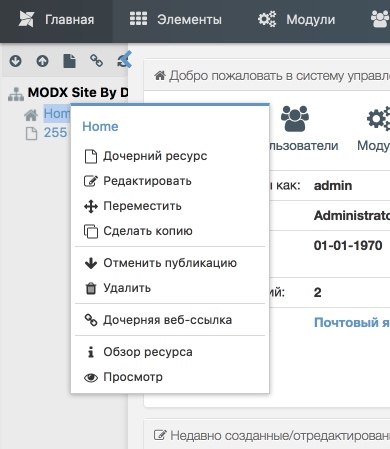Click the eye icon of Просмотр

[x=91, y=377]
